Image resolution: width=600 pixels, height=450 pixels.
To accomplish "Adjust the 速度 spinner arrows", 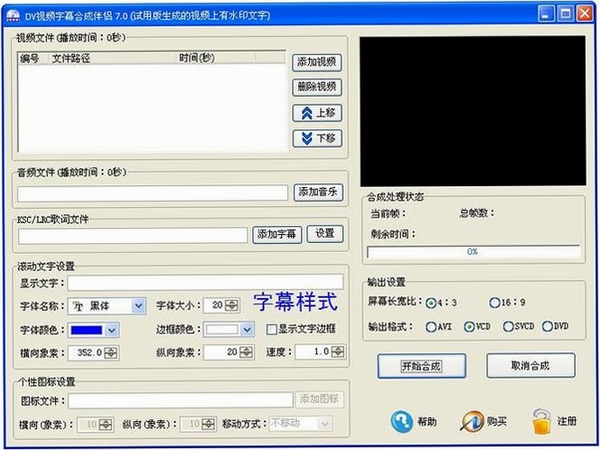I will [338, 352].
